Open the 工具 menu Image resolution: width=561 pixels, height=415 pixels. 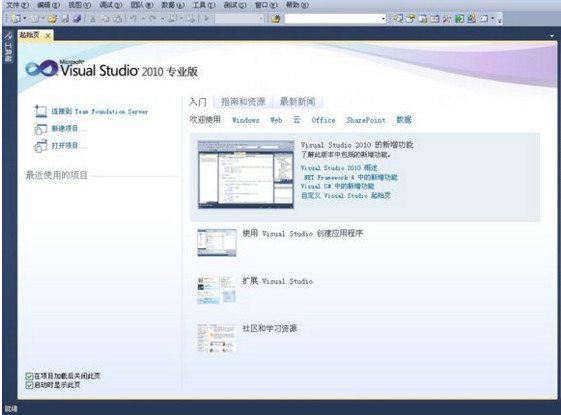tap(204, 5)
